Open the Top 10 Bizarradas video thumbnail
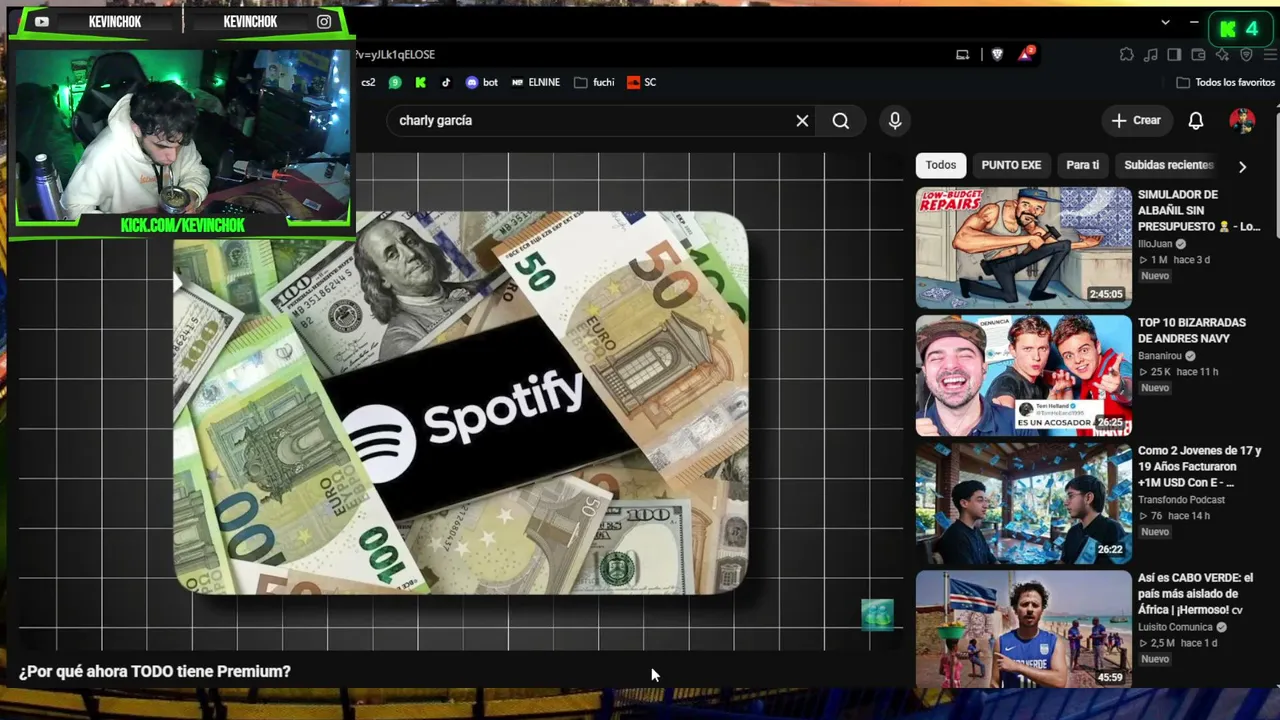The height and width of the screenshot is (720, 1280). 1024,375
